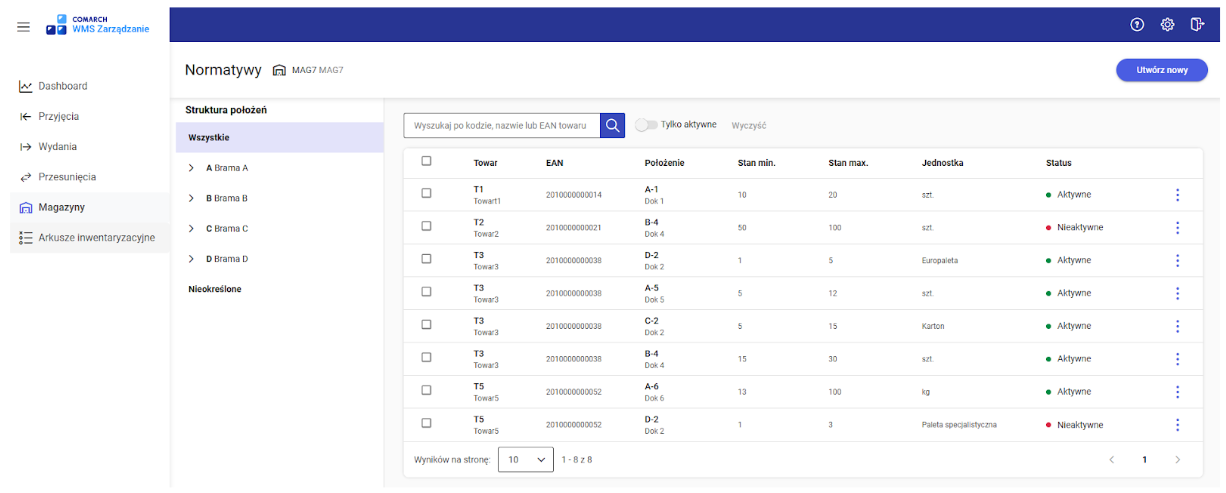Image resolution: width=1226 pixels, height=493 pixels.
Task: Select Nieokreślone in location structure
Action: [x=215, y=289]
